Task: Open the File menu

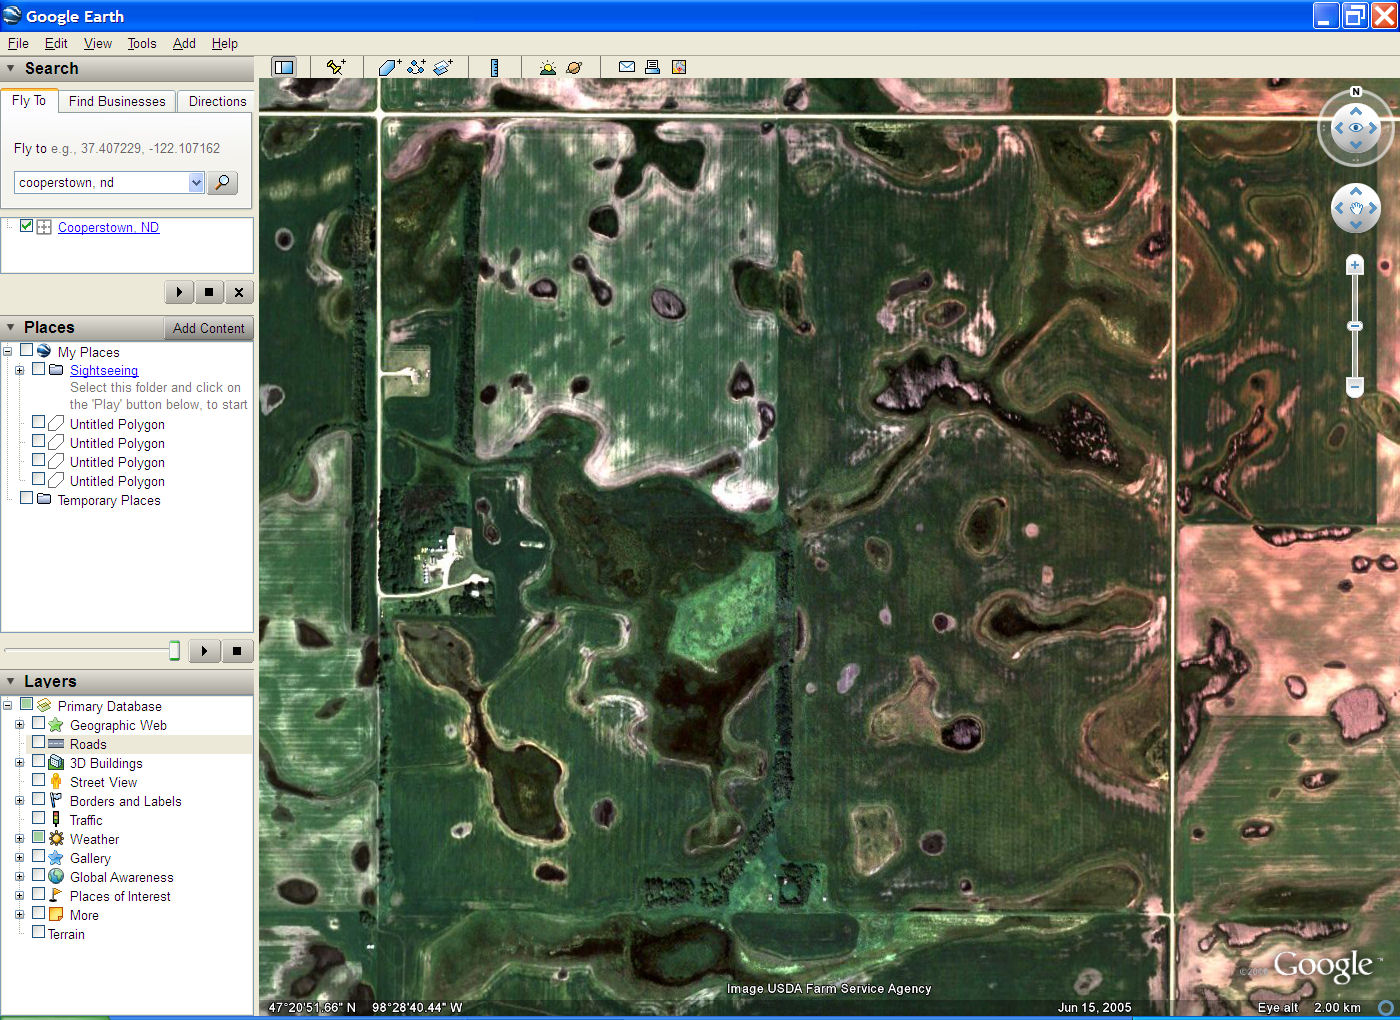Action: 18,43
